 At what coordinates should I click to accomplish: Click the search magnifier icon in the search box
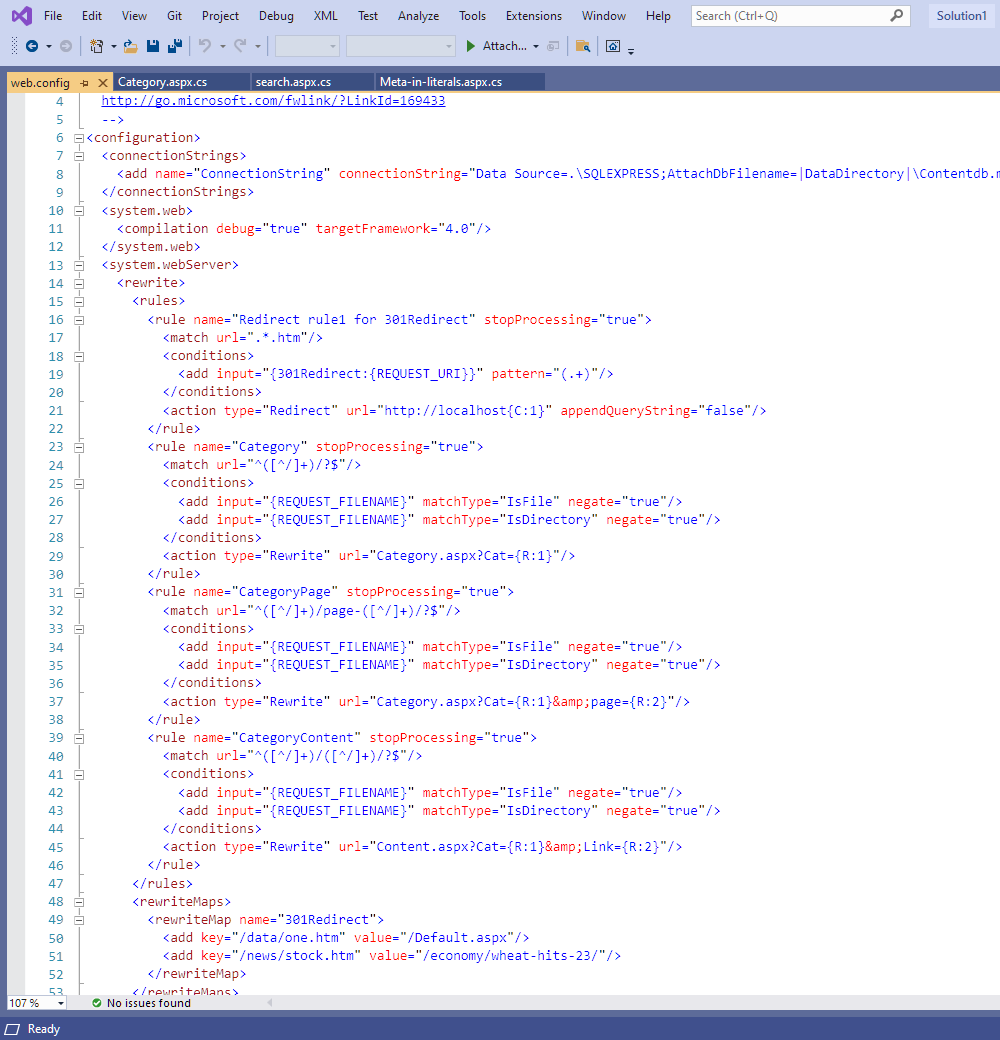click(x=897, y=15)
